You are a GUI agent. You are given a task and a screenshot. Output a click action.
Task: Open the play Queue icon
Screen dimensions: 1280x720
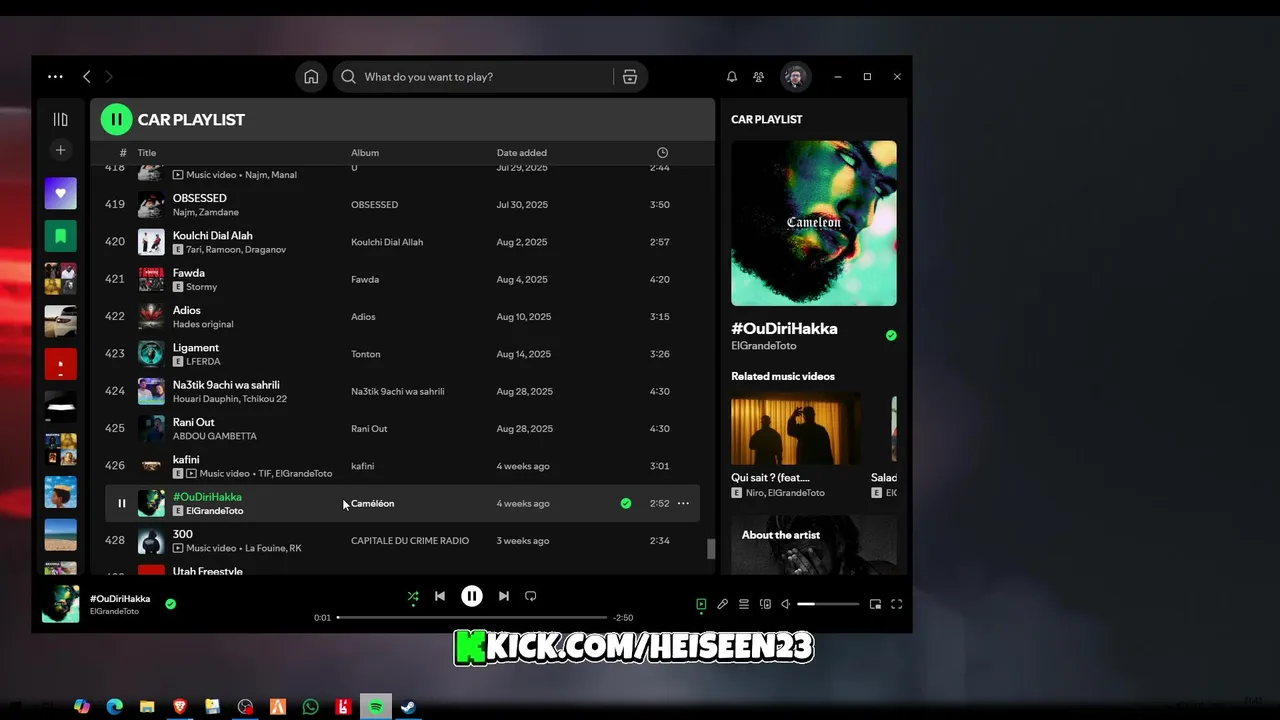[x=744, y=604]
